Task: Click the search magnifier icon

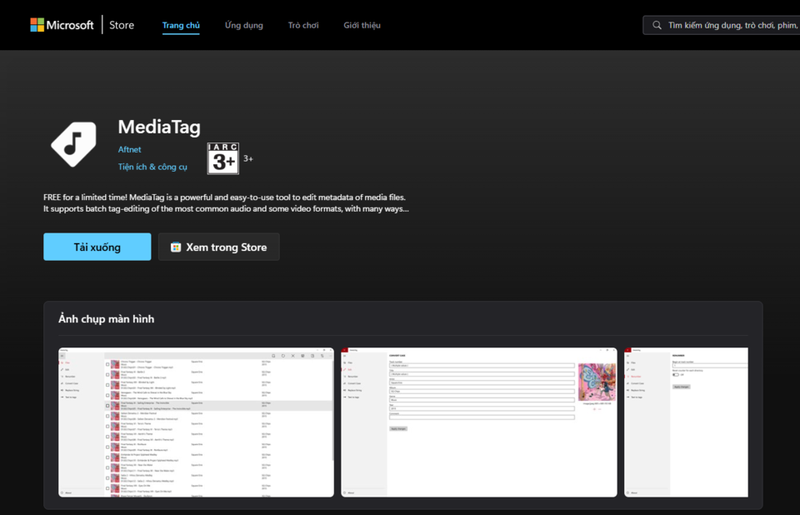Action: click(657, 25)
